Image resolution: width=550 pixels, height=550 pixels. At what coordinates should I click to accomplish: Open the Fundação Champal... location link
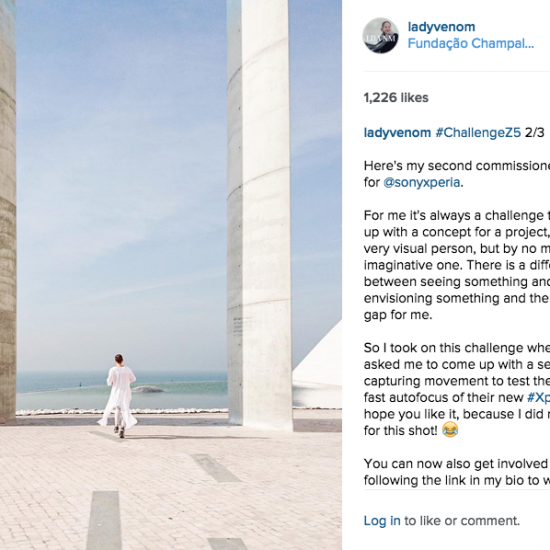tap(471, 43)
